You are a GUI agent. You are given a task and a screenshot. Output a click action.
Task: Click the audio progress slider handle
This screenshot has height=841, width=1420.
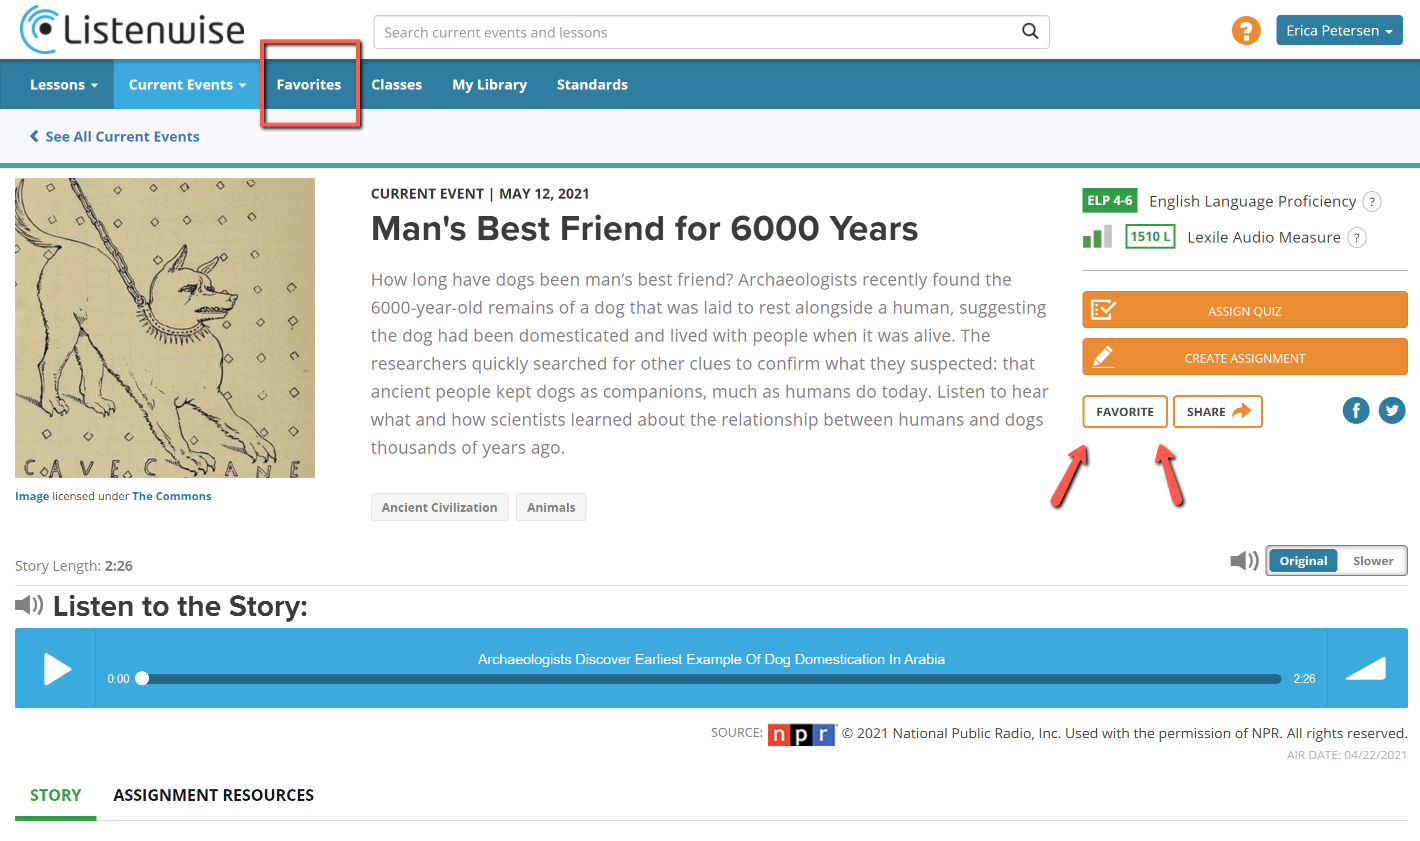(142, 678)
